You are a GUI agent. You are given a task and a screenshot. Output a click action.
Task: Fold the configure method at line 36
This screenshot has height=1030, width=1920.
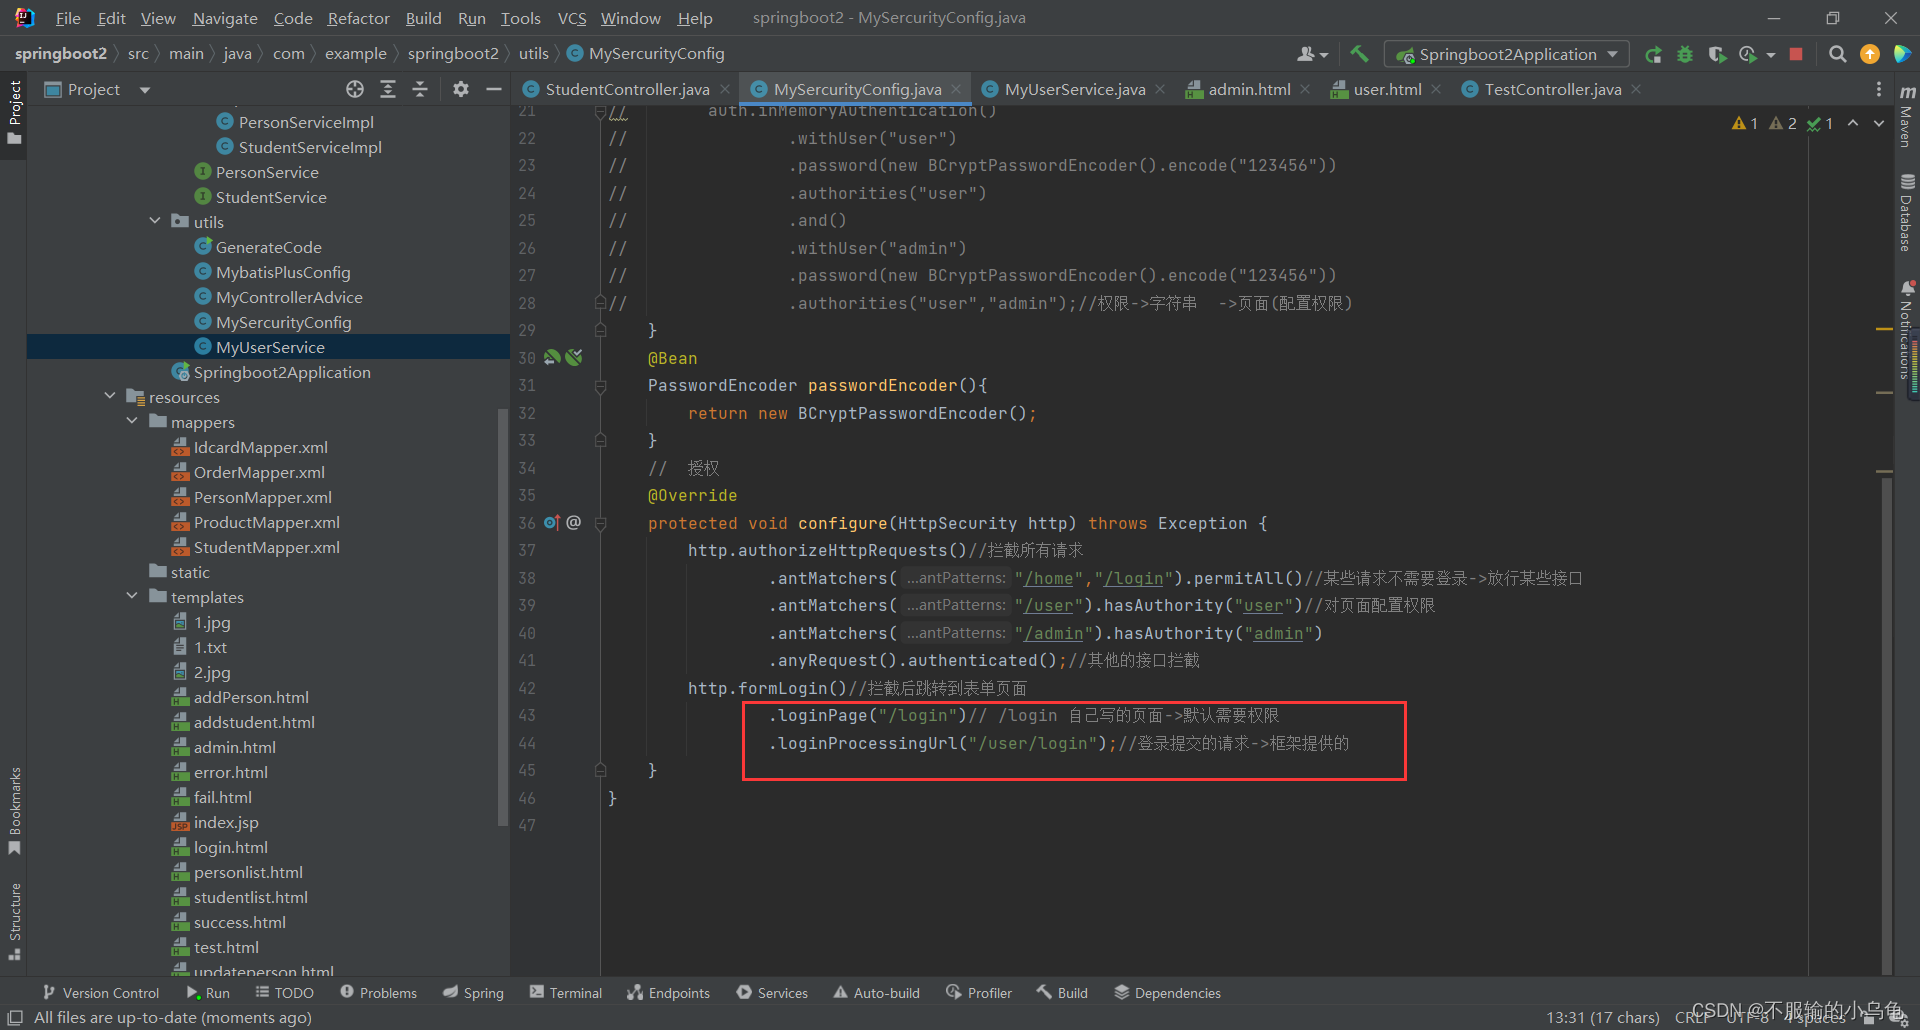point(600,522)
